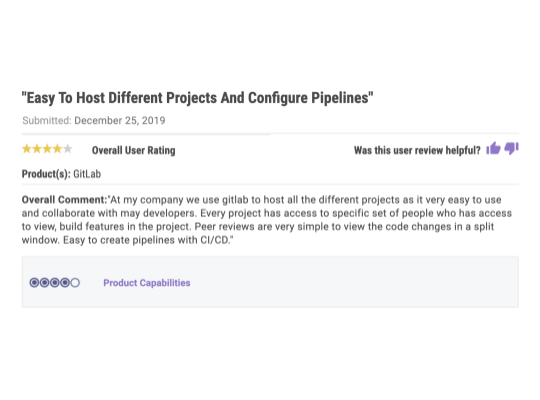Screen dimensions: 540x400
Task: Choose the fourth filled capability rating circle
Action: click(x=65, y=283)
